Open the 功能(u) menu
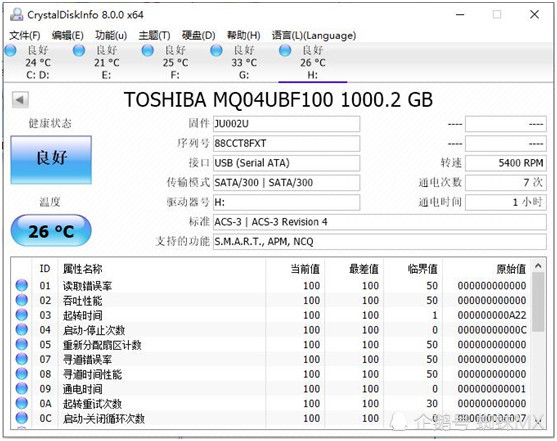 click(111, 35)
